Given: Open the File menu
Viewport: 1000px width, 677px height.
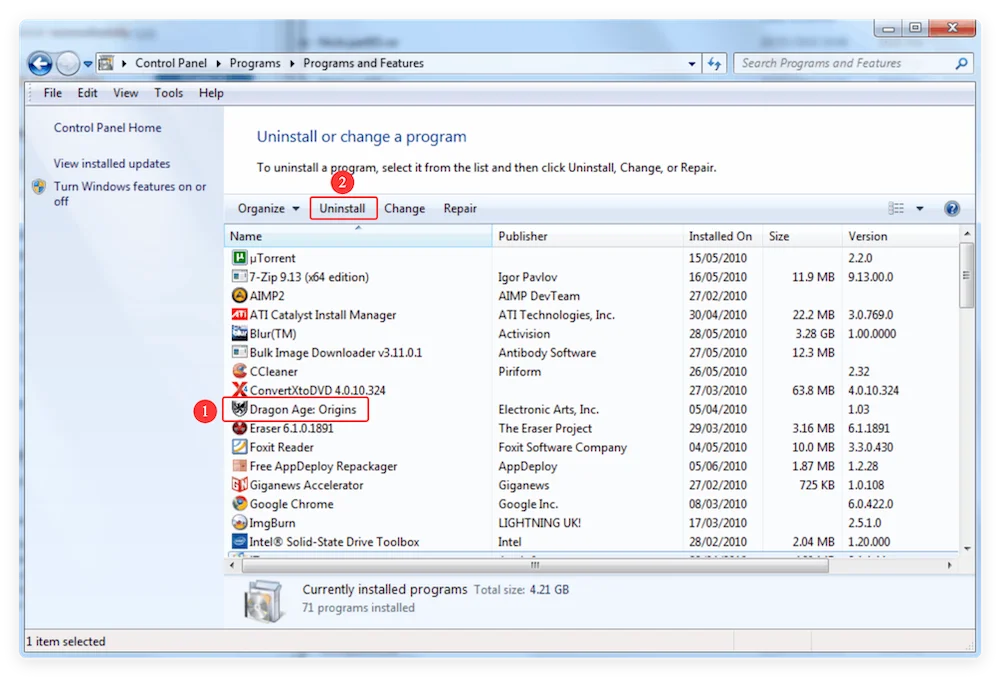Looking at the screenshot, I should pyautogui.click(x=52, y=93).
